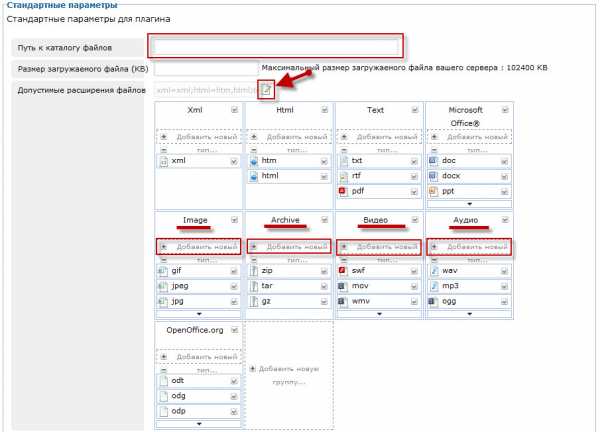The width and height of the screenshot is (600, 432).
Task: Toggle the zip extension checkbox
Action: 324,271
